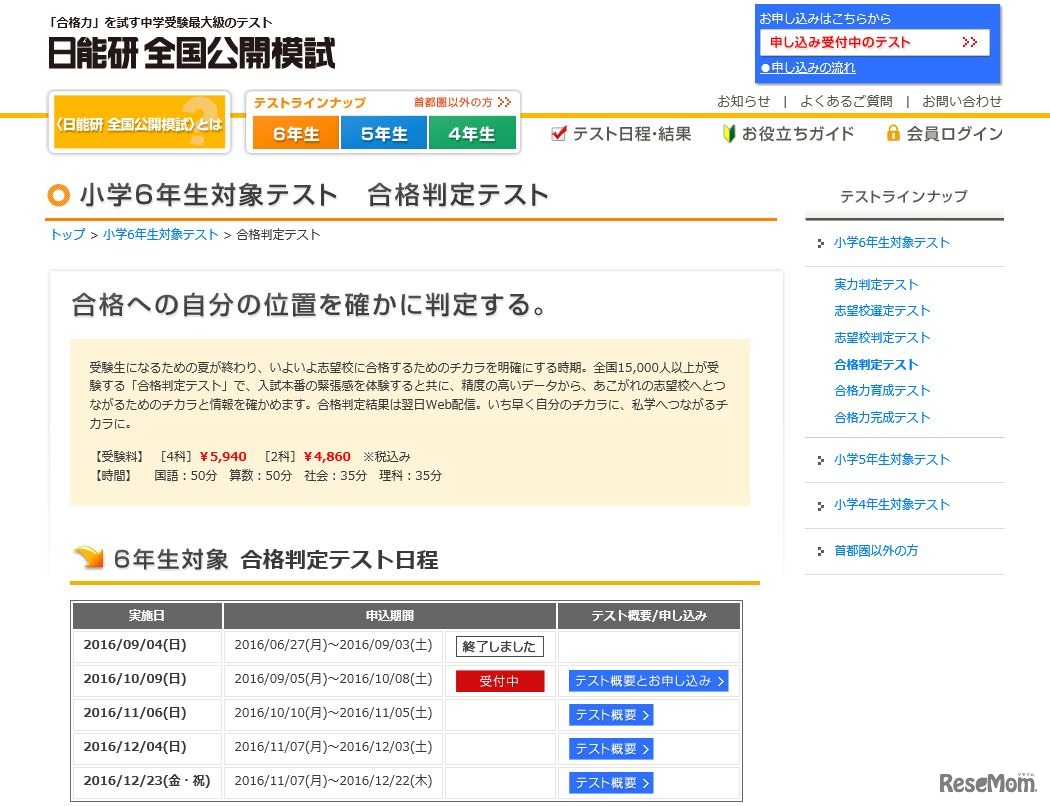Screen dimensions: 1050x806
Task: Select the green 4年生 tab
Action: click(x=472, y=133)
